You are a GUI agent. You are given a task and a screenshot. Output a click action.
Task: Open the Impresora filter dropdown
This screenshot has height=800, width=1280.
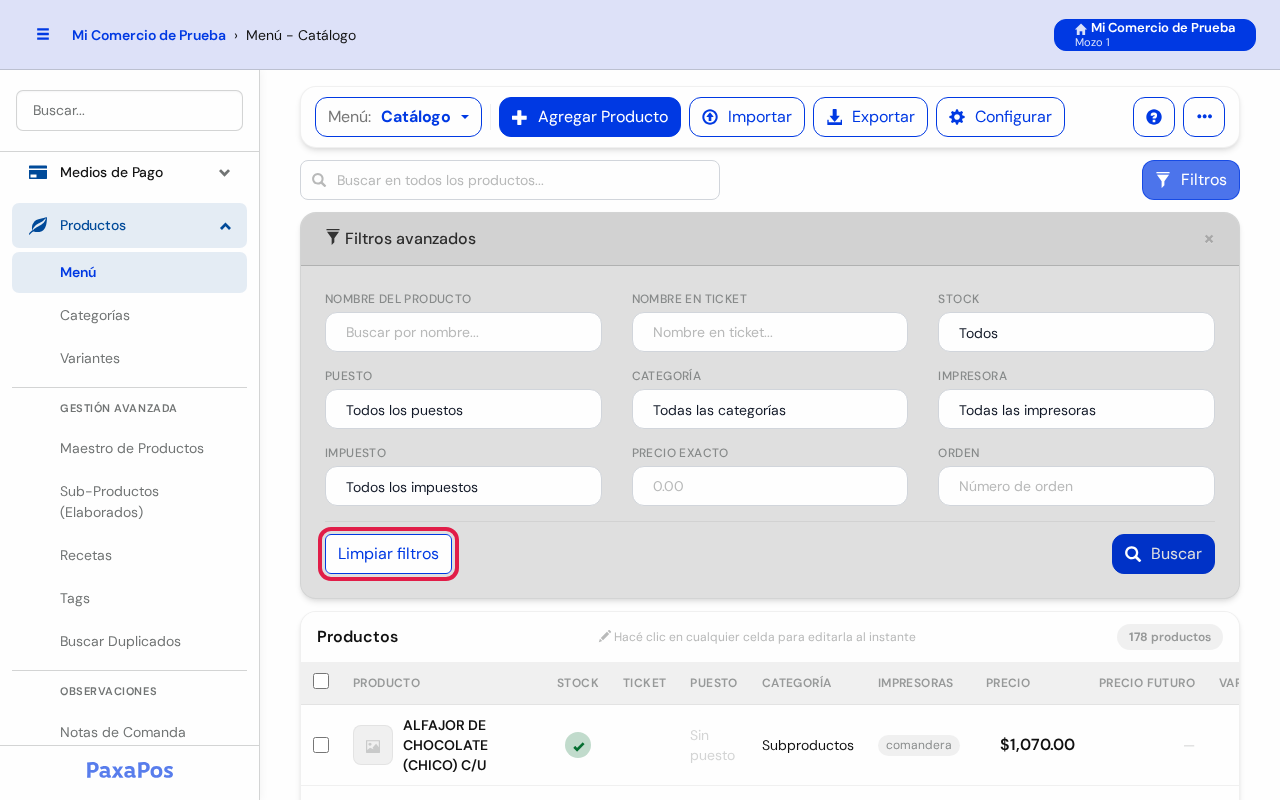point(1076,409)
